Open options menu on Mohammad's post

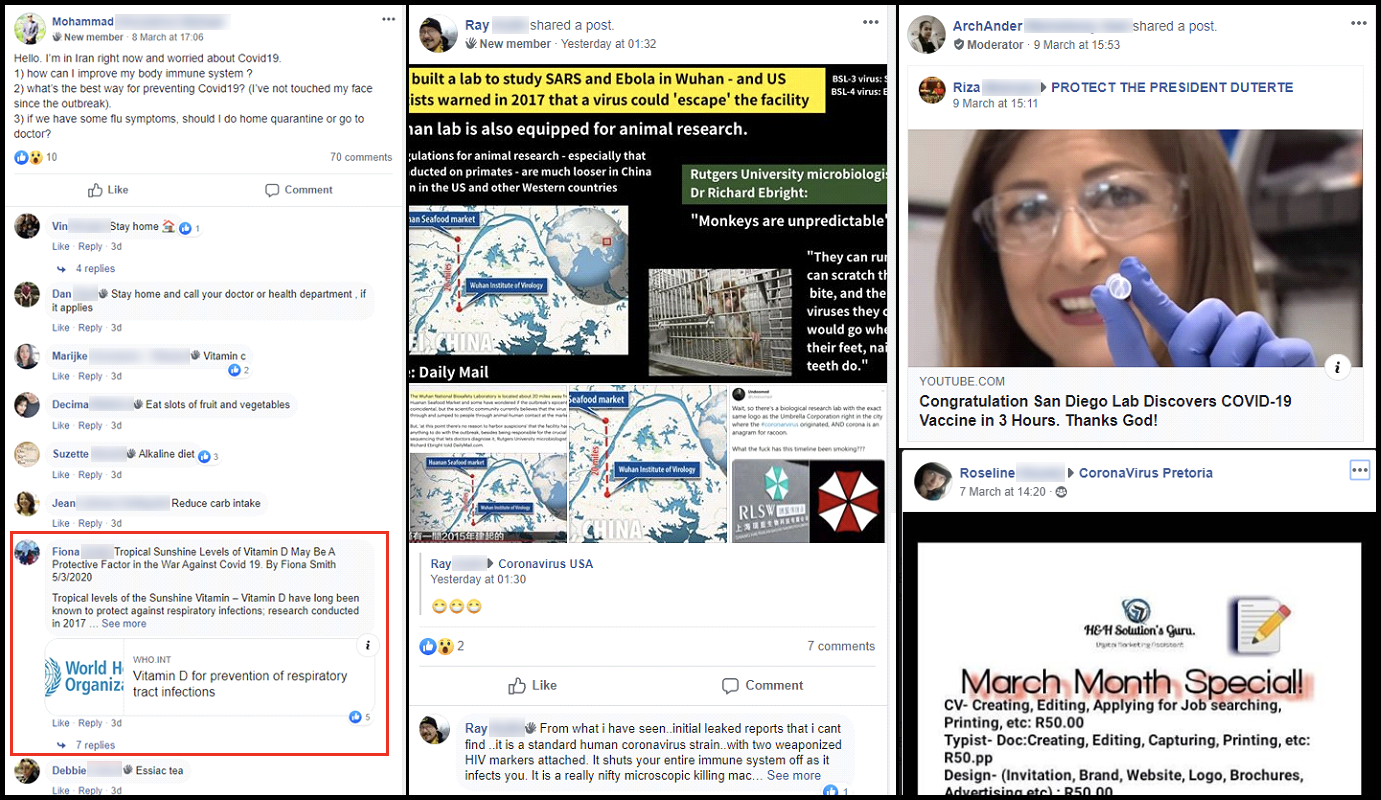coord(389,19)
